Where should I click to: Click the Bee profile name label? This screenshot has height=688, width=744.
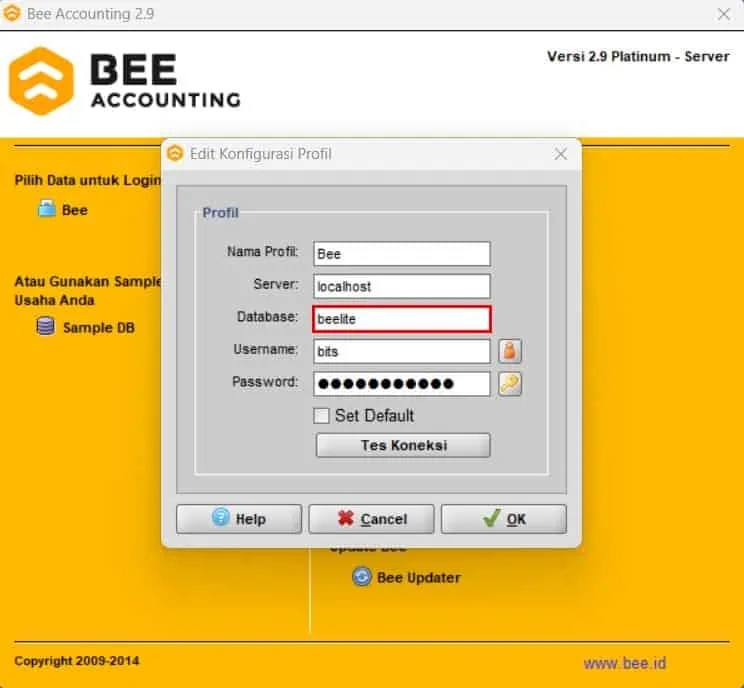click(x=74, y=210)
